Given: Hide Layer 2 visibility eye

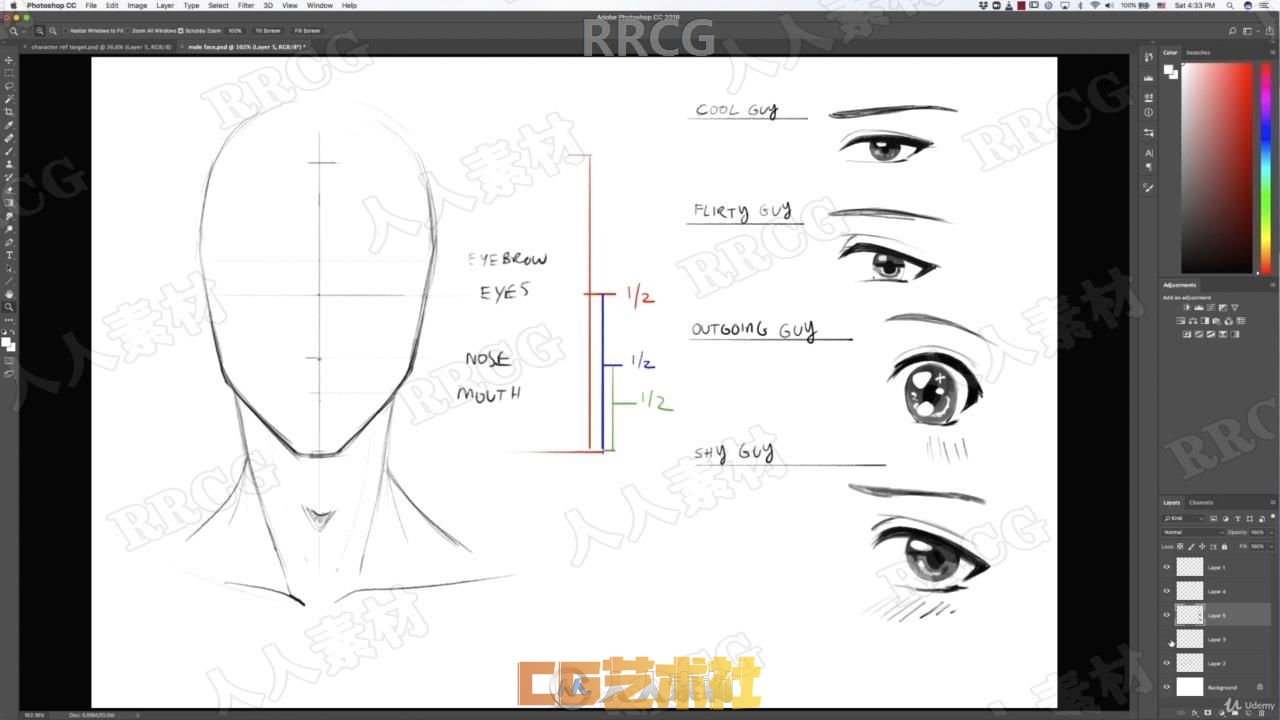Looking at the screenshot, I should pos(1166,663).
